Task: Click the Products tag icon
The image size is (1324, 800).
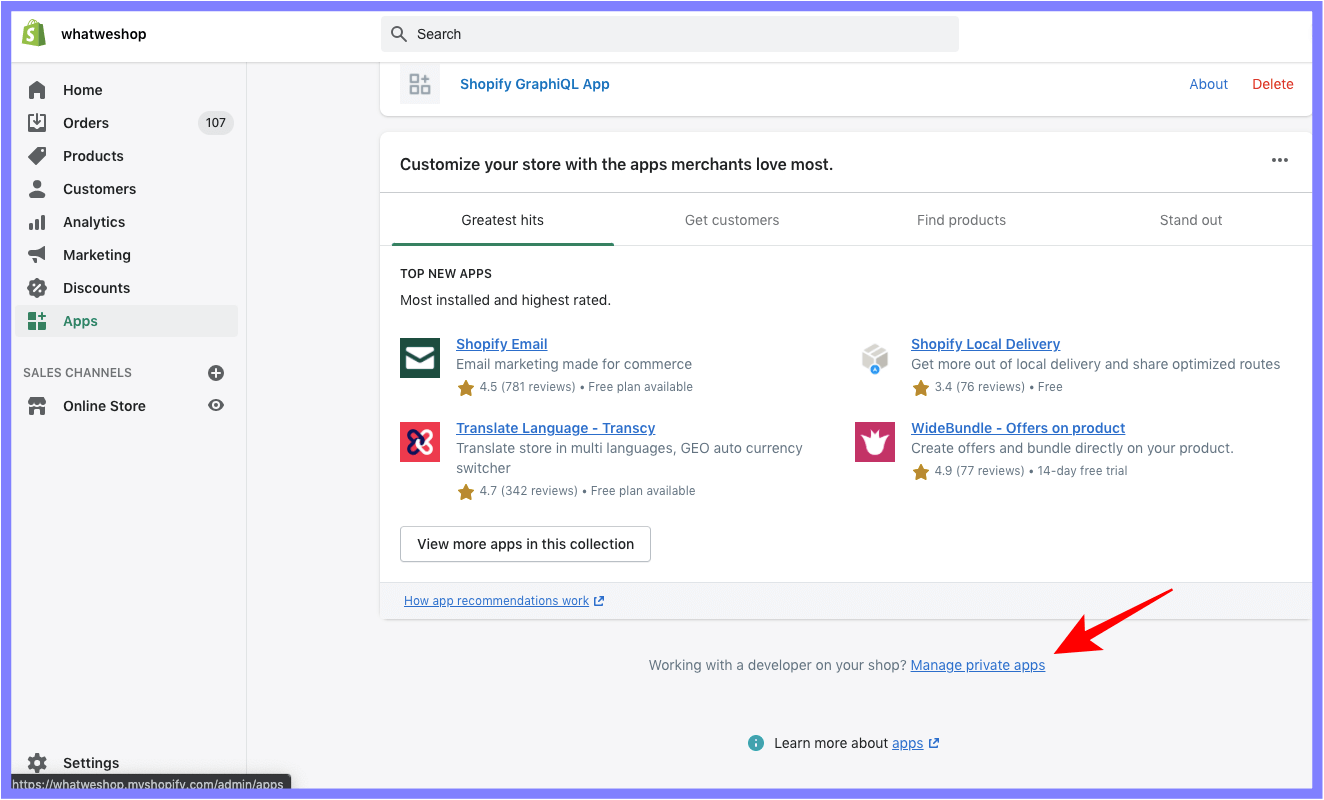Action: tap(37, 156)
